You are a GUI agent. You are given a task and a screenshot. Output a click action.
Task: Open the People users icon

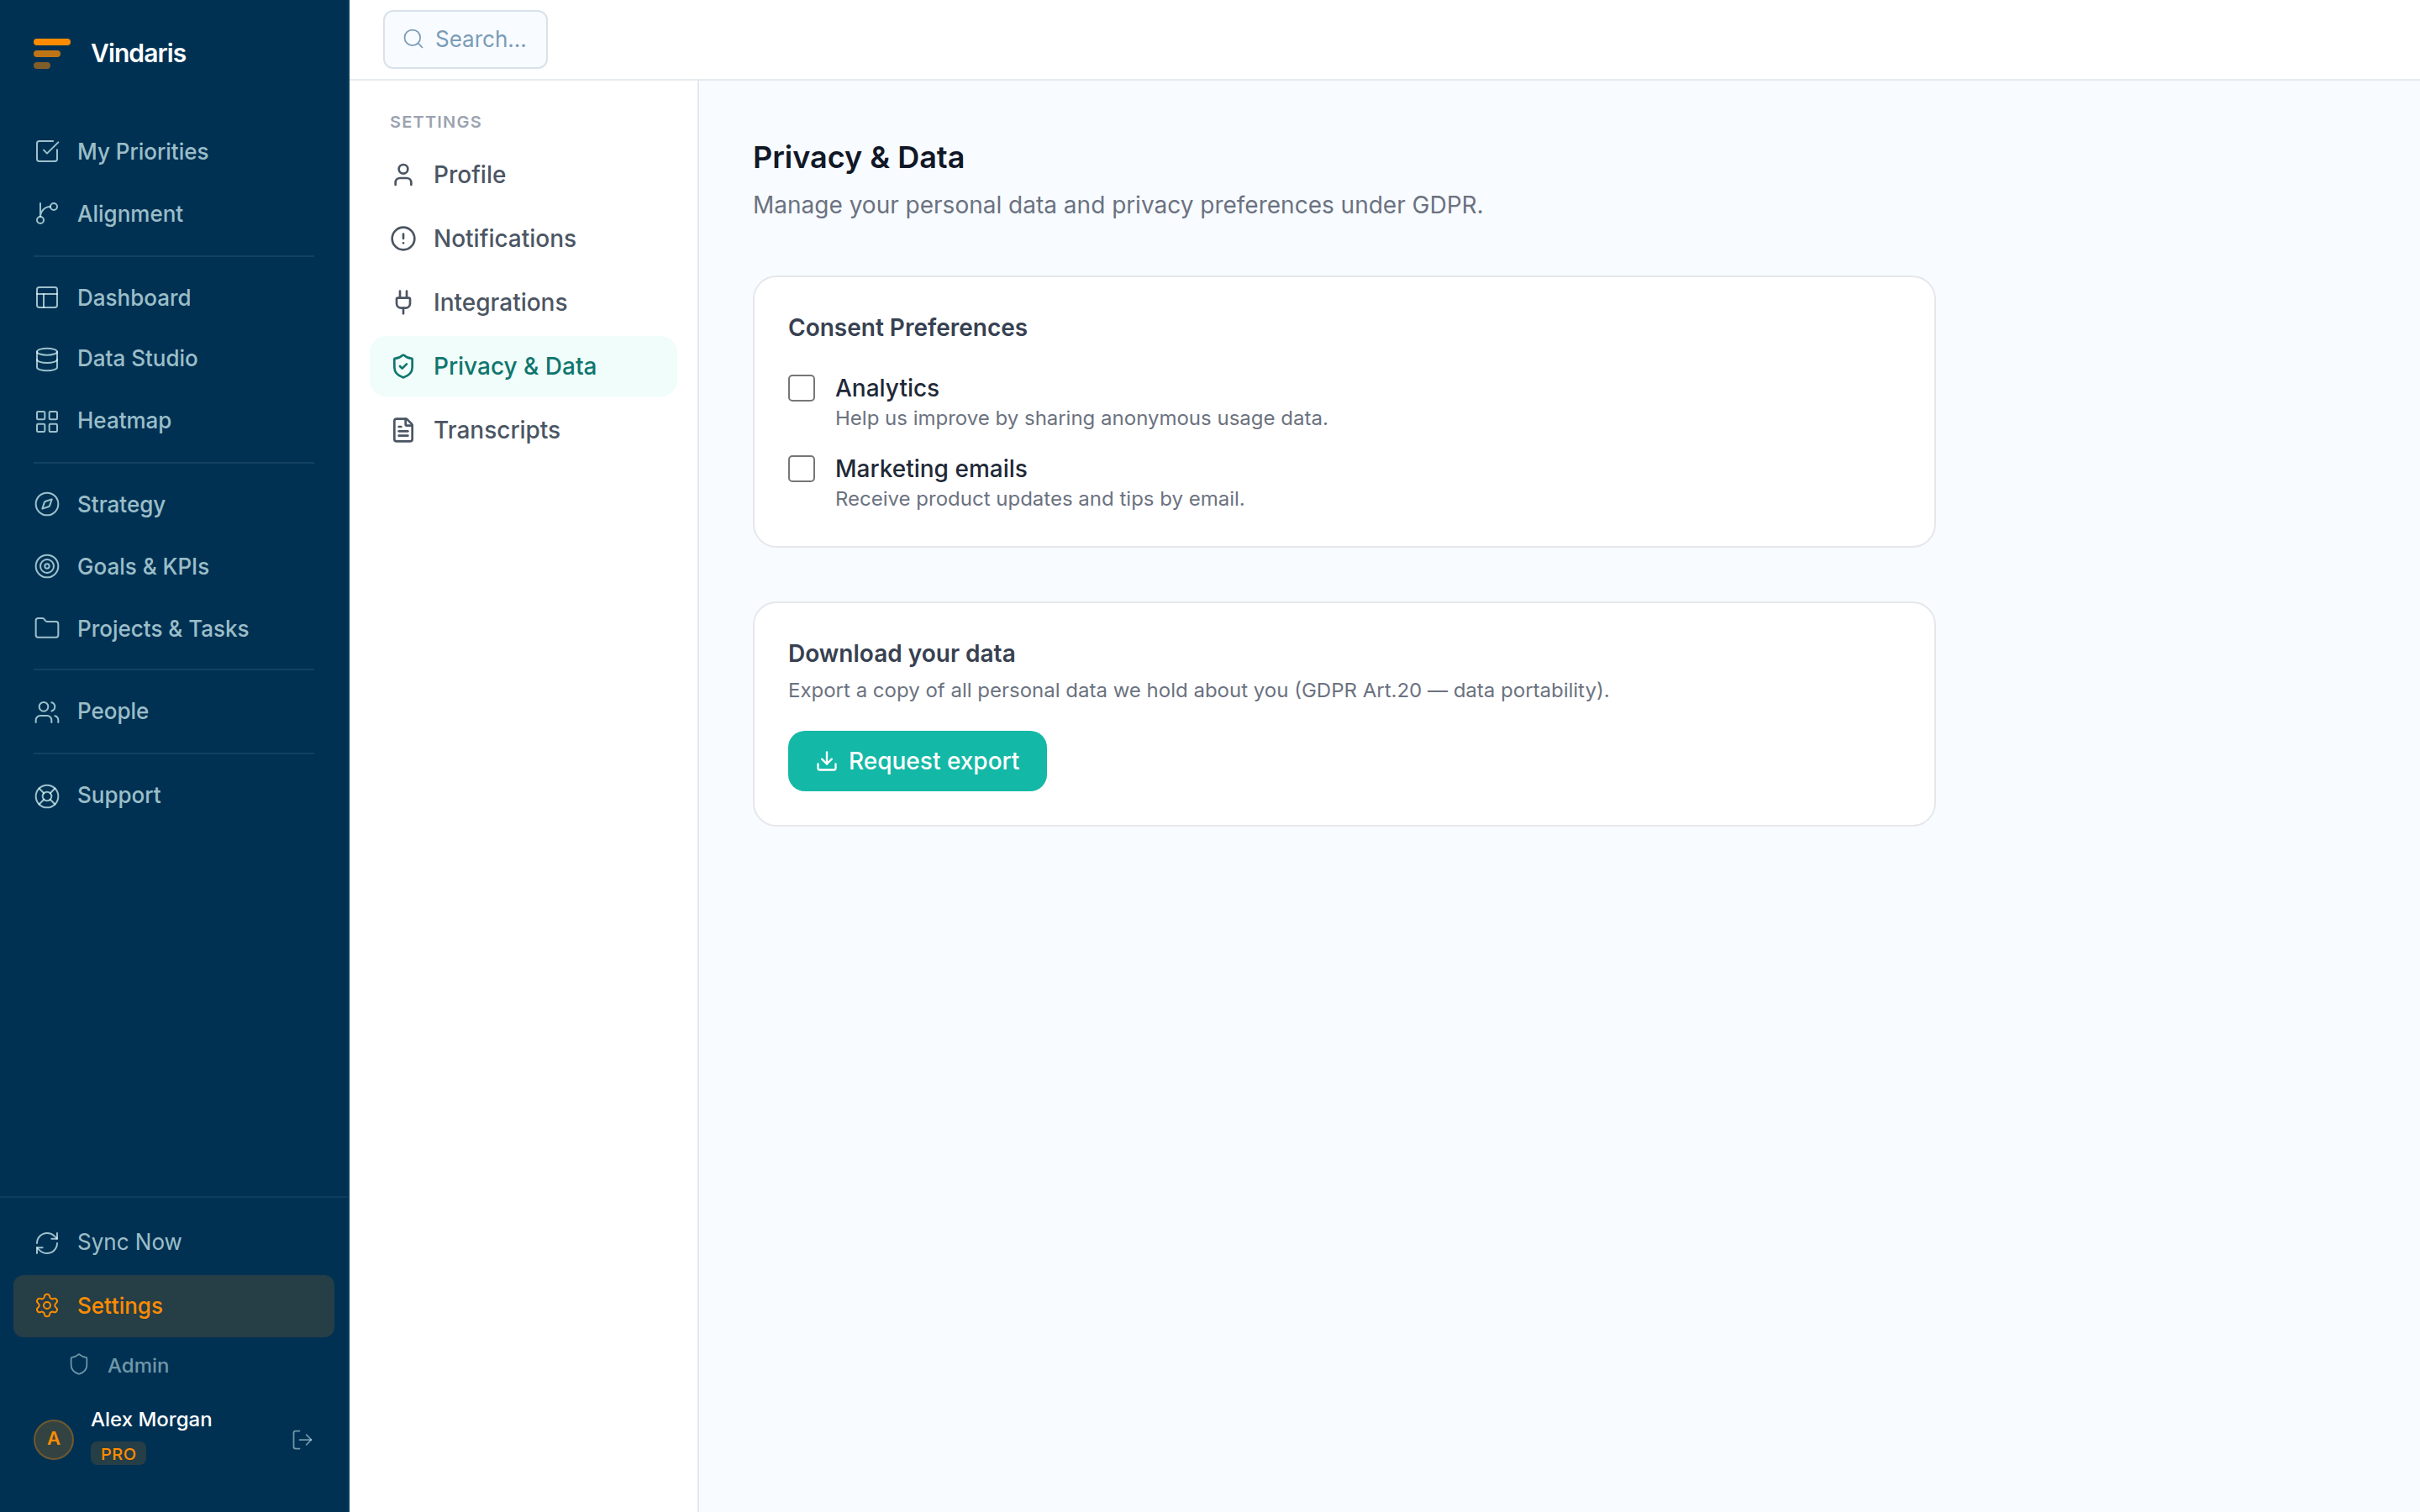[x=47, y=711]
